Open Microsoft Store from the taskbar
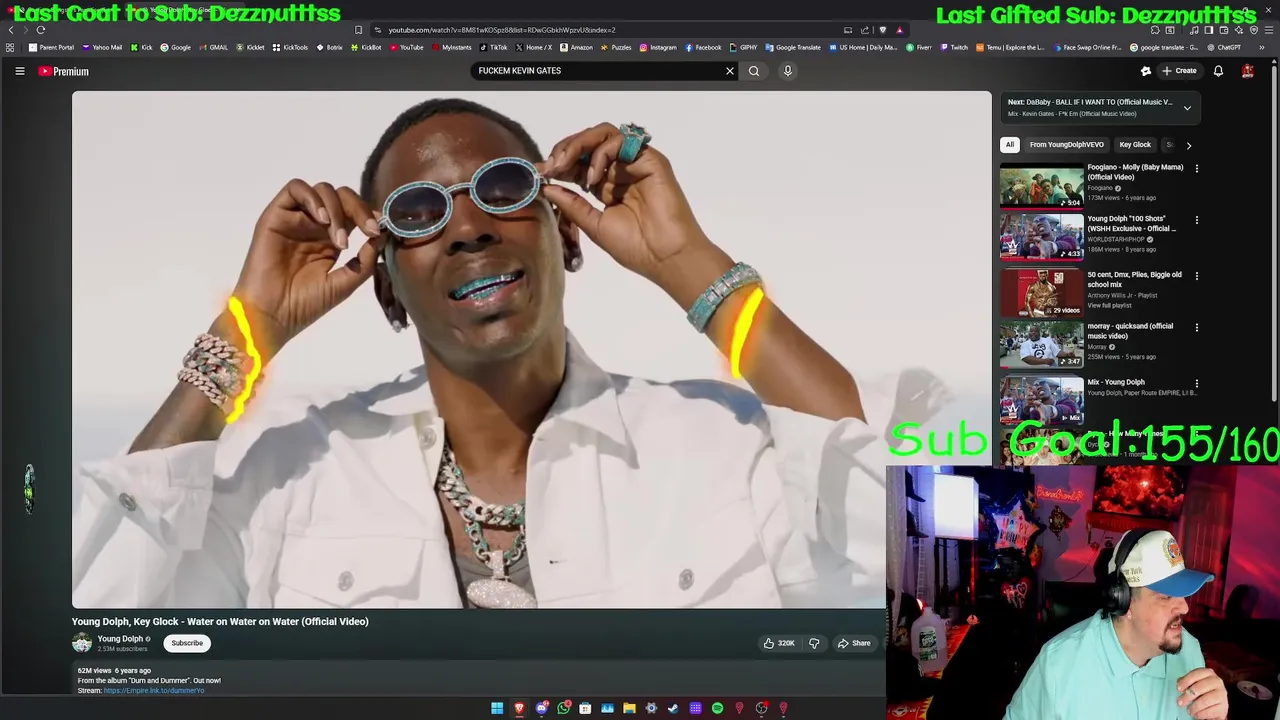1280x720 pixels. click(585, 708)
